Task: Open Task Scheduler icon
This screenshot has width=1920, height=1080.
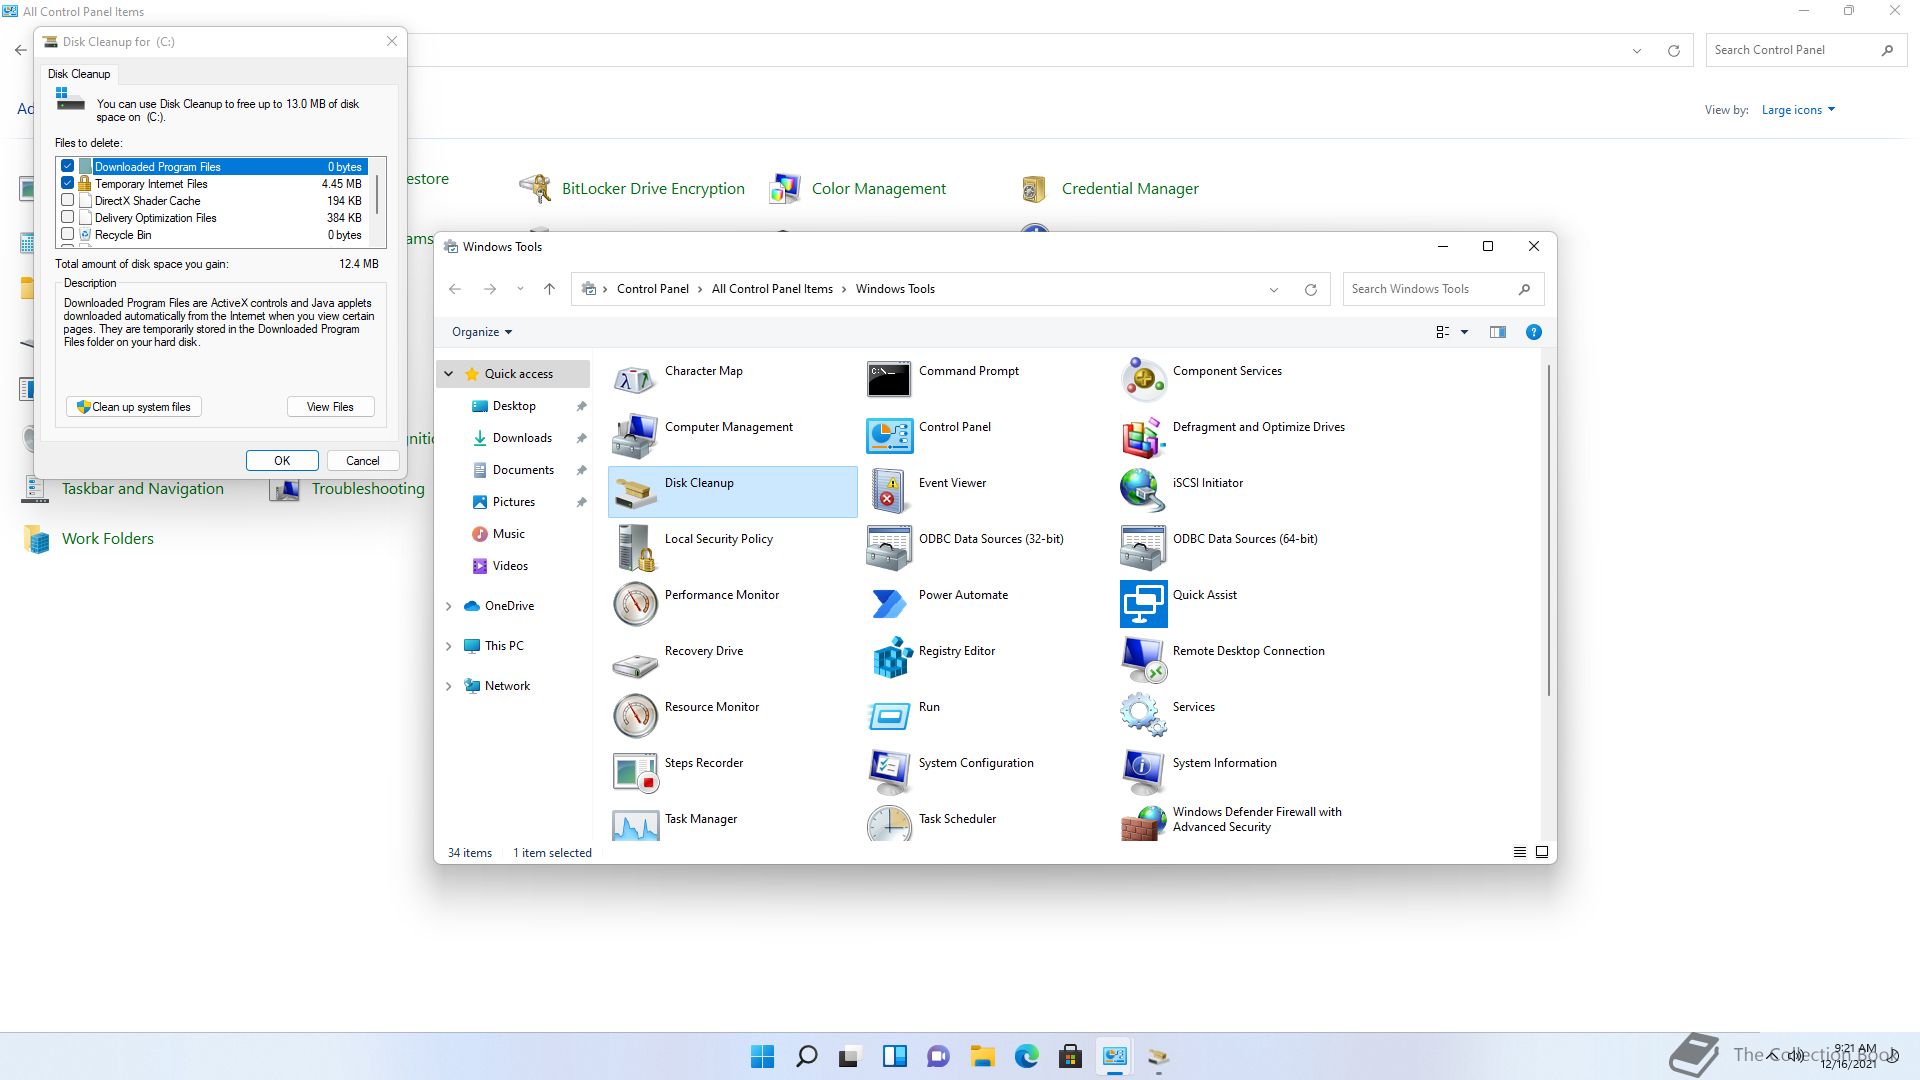Action: [889, 825]
